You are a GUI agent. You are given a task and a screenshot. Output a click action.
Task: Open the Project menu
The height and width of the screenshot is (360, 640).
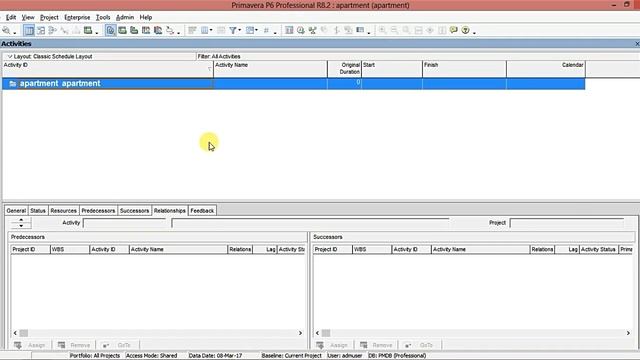(49, 17)
